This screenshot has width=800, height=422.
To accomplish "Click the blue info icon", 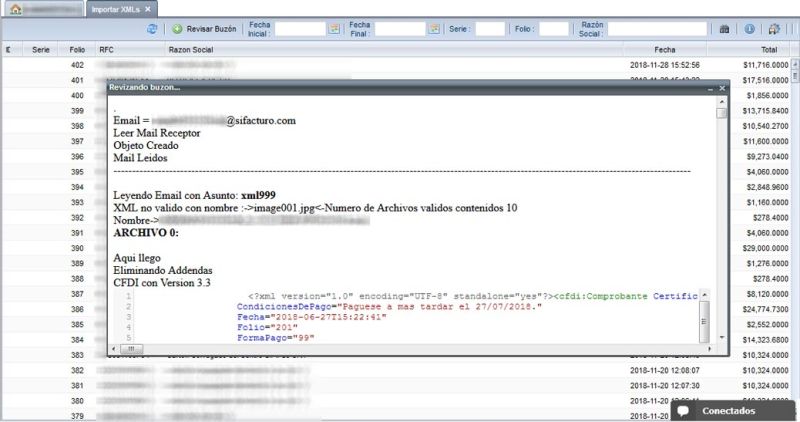I will point(749,29).
